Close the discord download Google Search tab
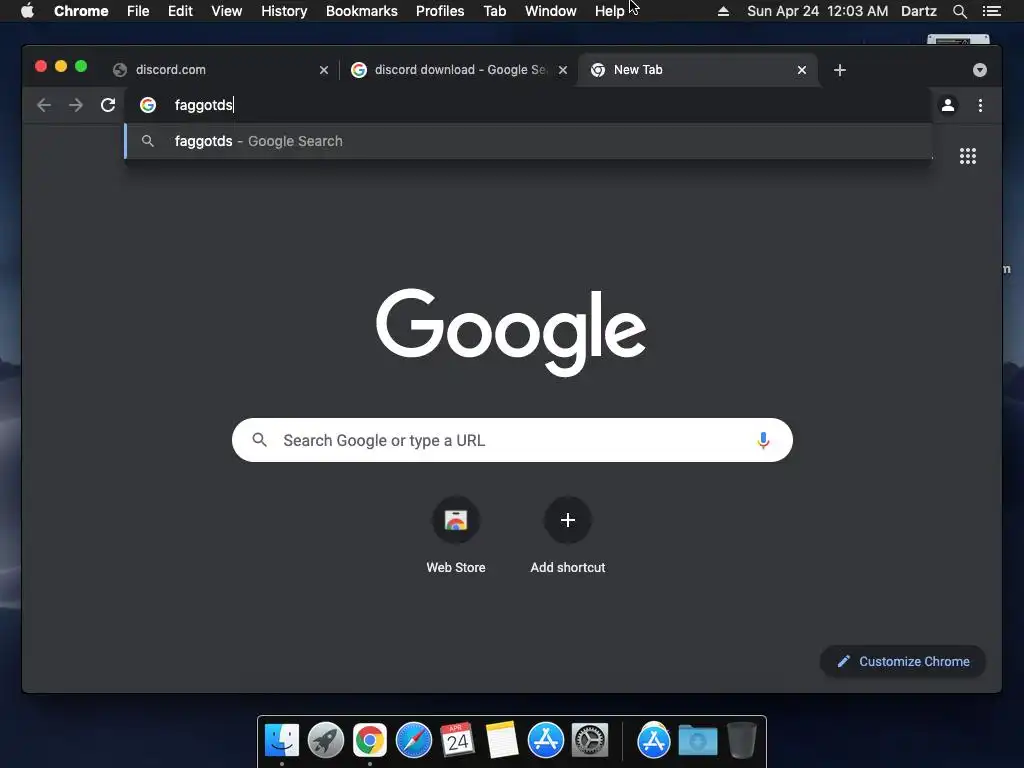The width and height of the screenshot is (1024, 768). pyautogui.click(x=563, y=70)
